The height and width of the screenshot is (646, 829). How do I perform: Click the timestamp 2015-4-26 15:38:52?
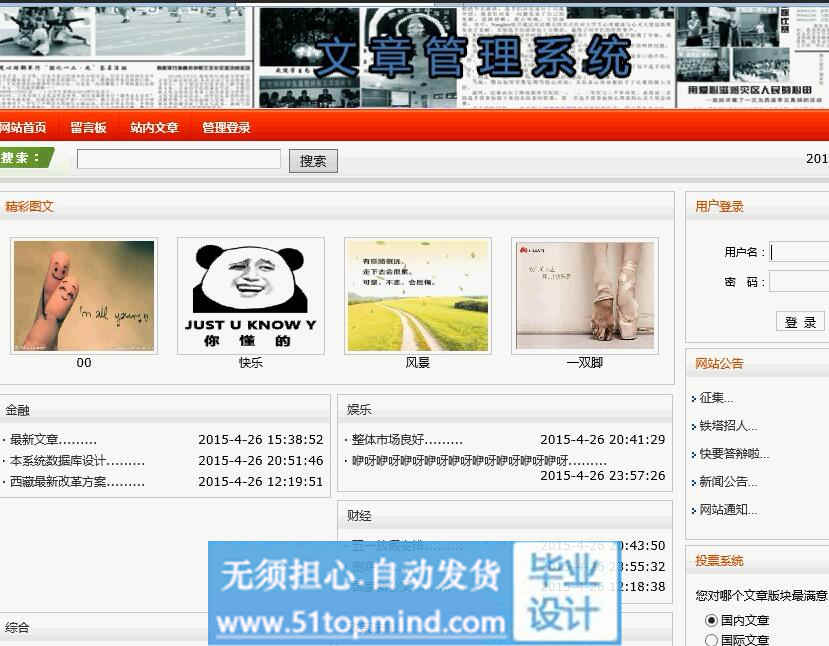click(261, 439)
